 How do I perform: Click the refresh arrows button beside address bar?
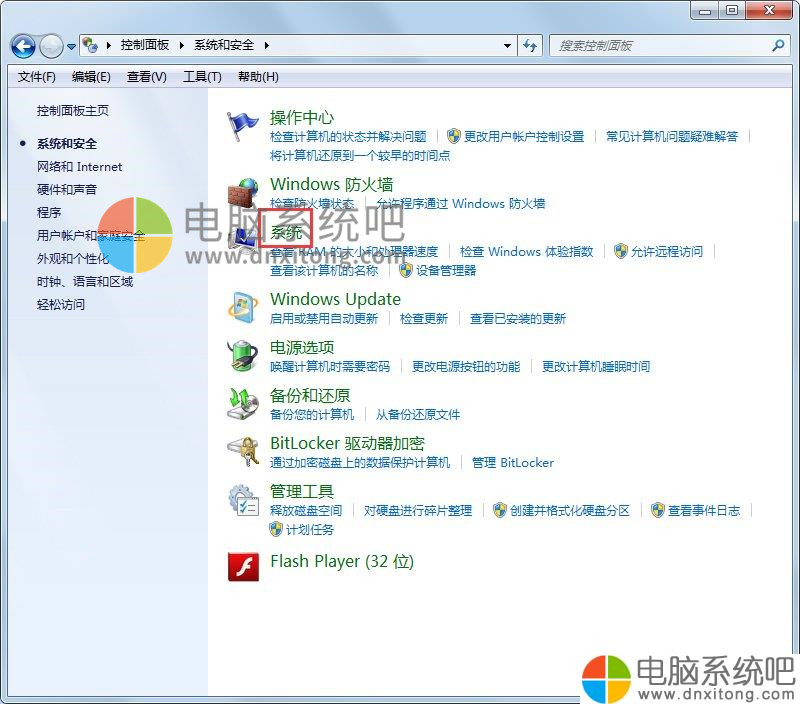(530, 46)
